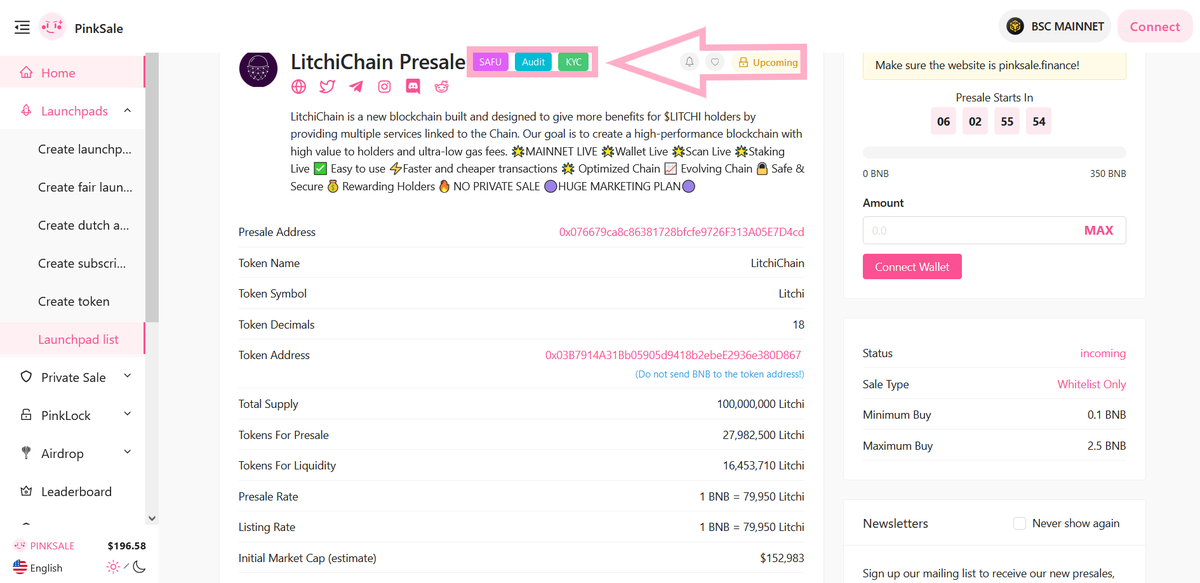
Task: Click the SAFU badge
Action: [x=490, y=62]
